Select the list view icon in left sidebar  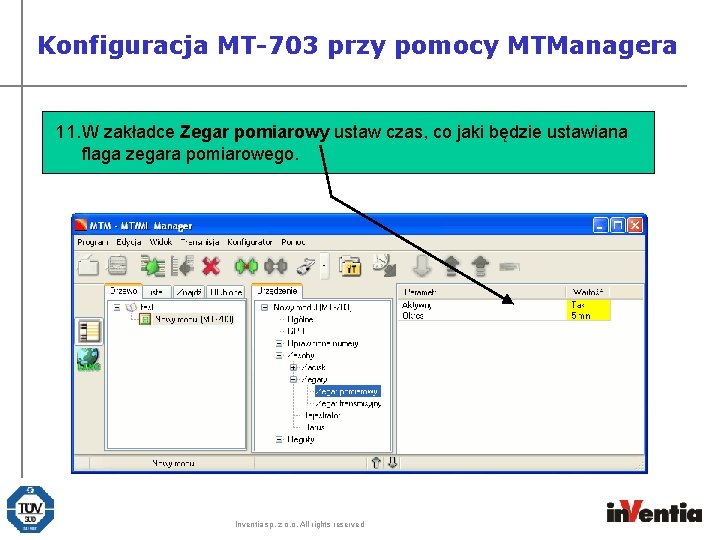(89, 332)
